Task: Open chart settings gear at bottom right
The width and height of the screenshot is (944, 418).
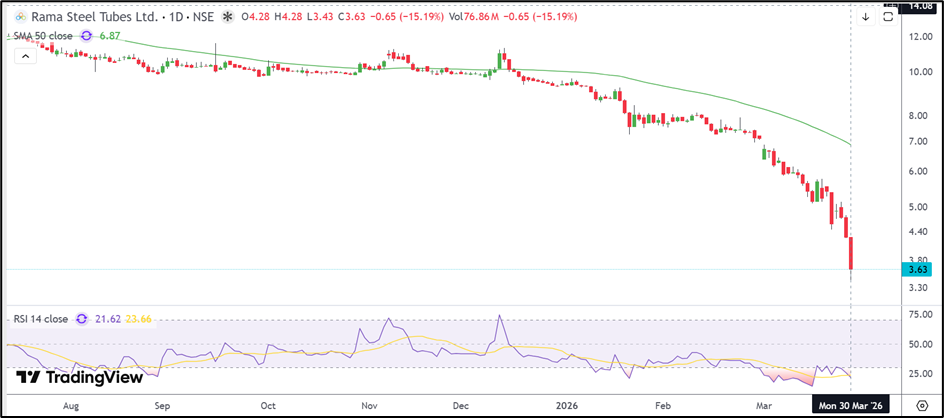Action: coord(921,406)
